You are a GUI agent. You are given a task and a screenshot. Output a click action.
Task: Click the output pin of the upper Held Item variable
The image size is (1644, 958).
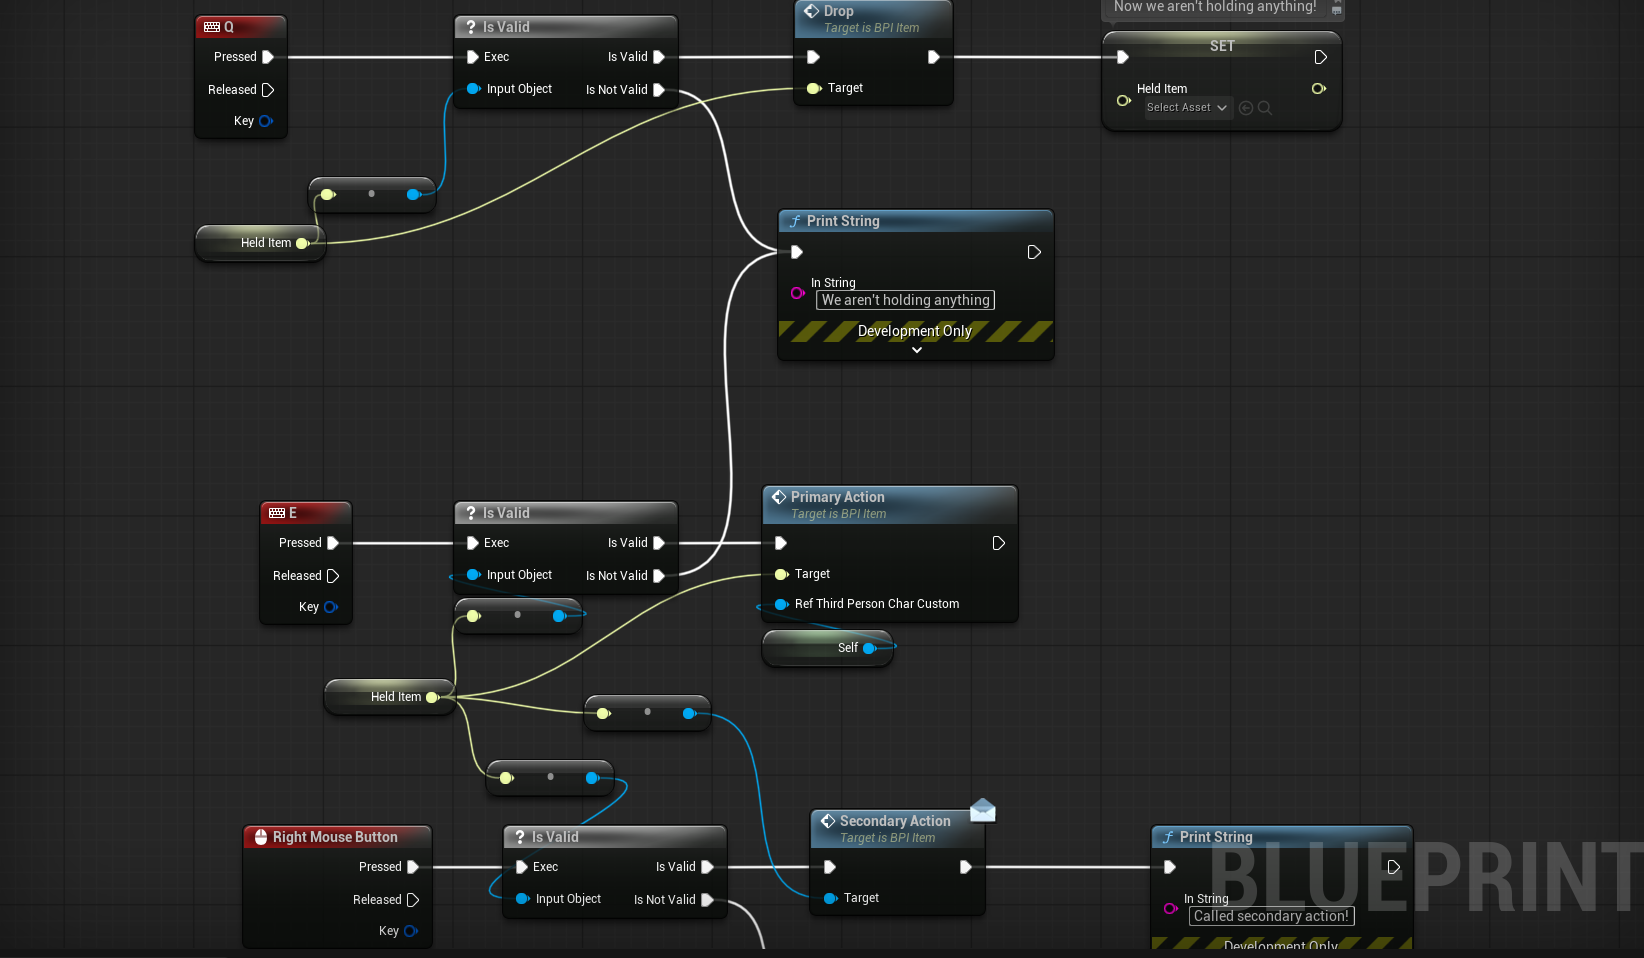(x=303, y=243)
